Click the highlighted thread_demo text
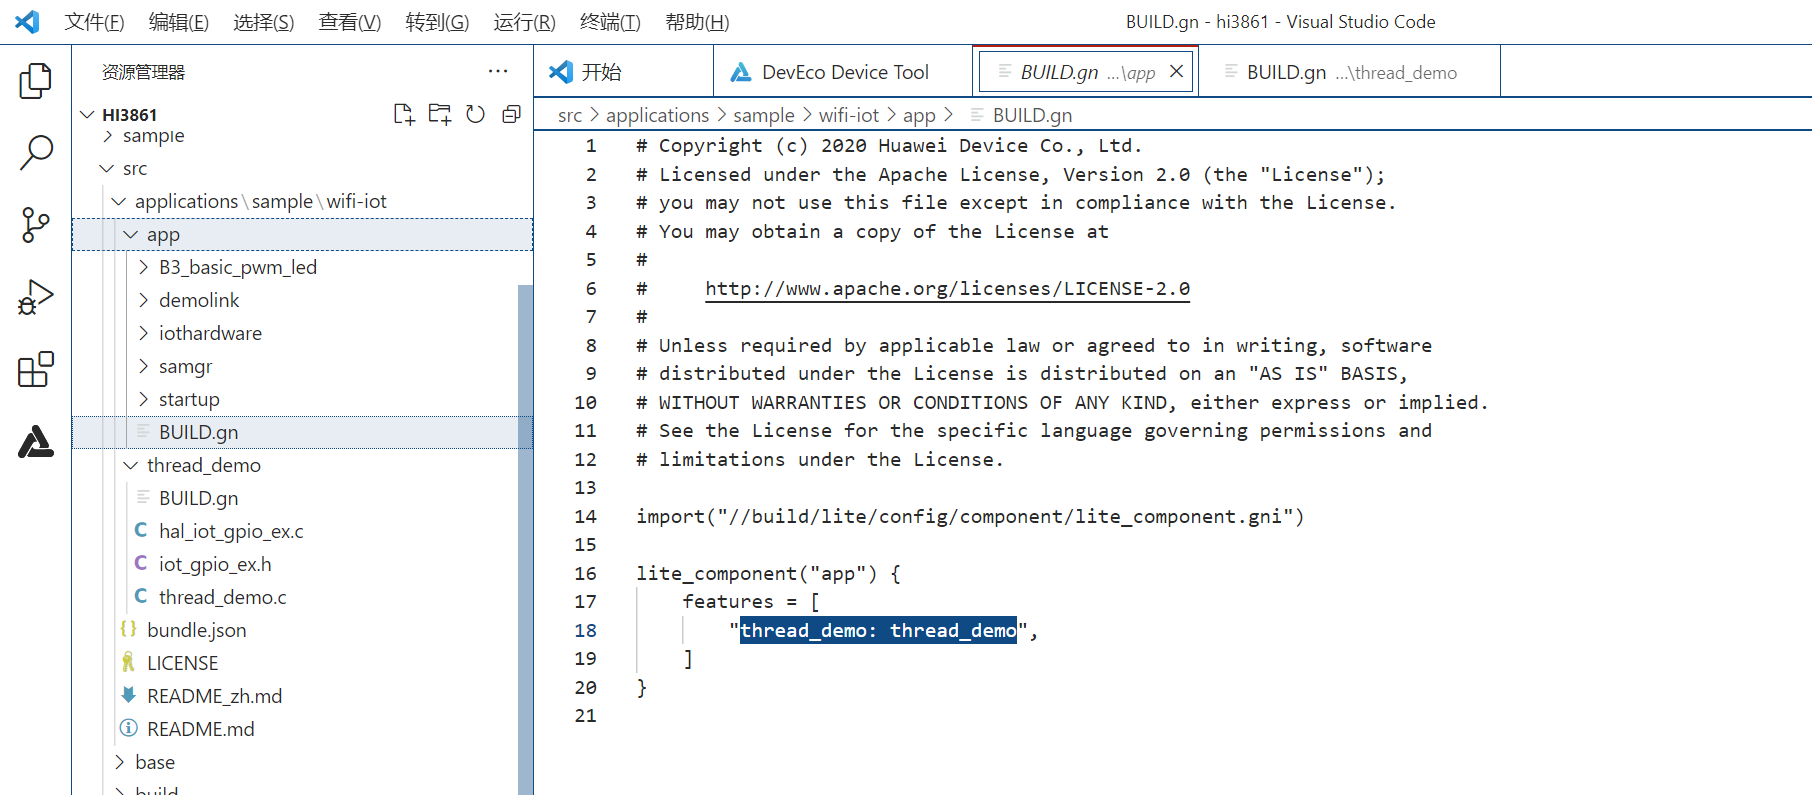 [x=878, y=630]
